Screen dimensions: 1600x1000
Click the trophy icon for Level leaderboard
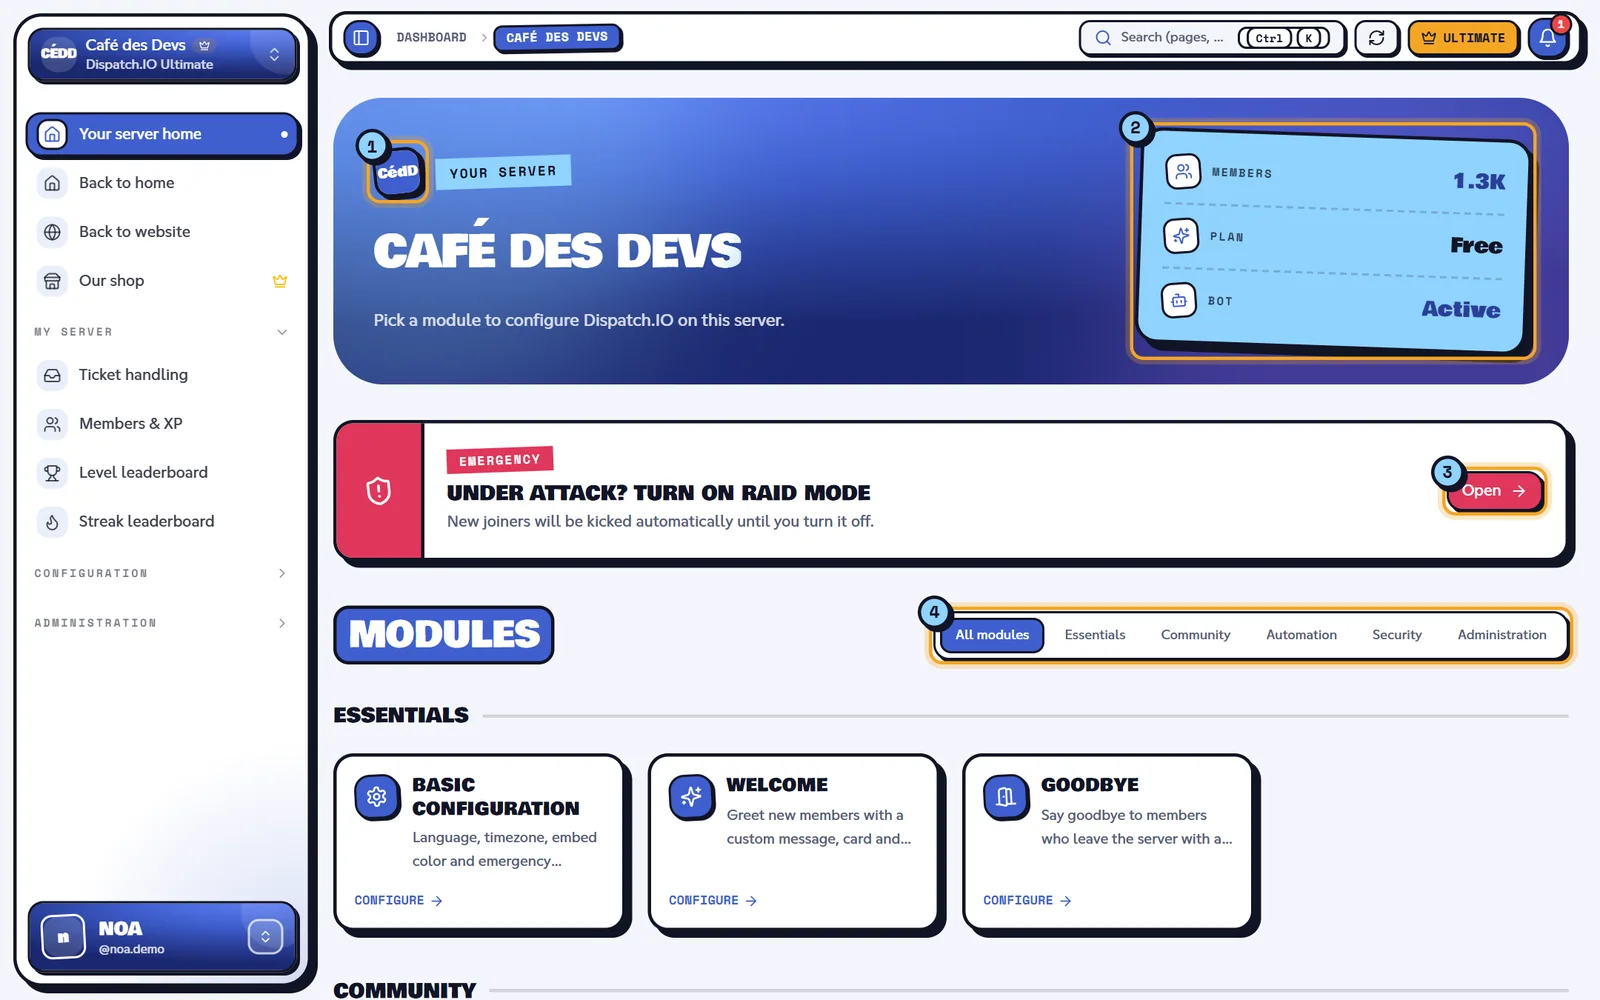(52, 473)
